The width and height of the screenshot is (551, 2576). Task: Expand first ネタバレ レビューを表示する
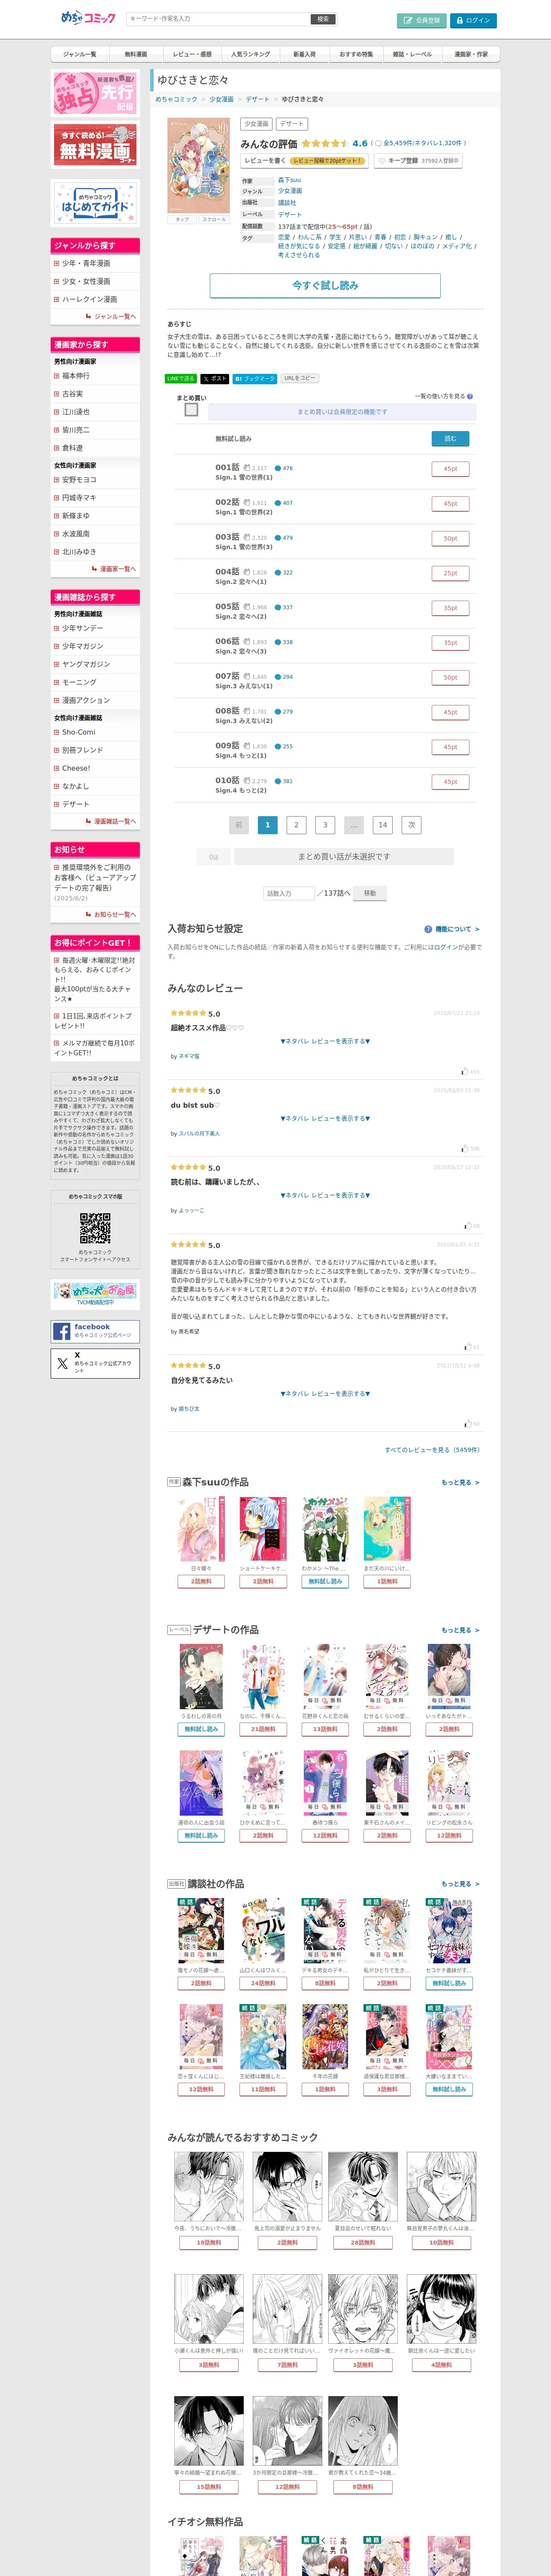[325, 1041]
